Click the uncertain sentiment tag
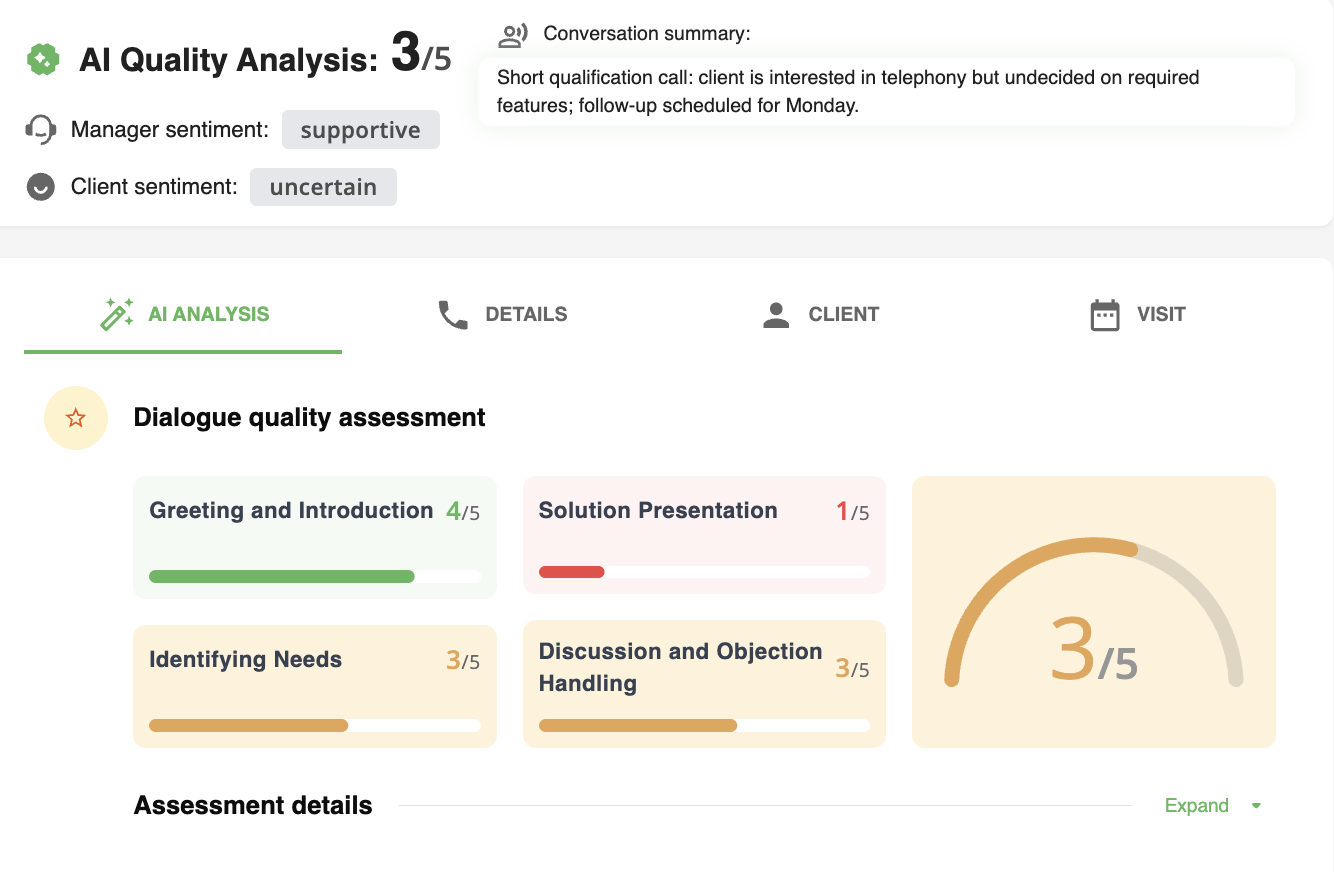The height and width of the screenshot is (872, 1334). 323,187
